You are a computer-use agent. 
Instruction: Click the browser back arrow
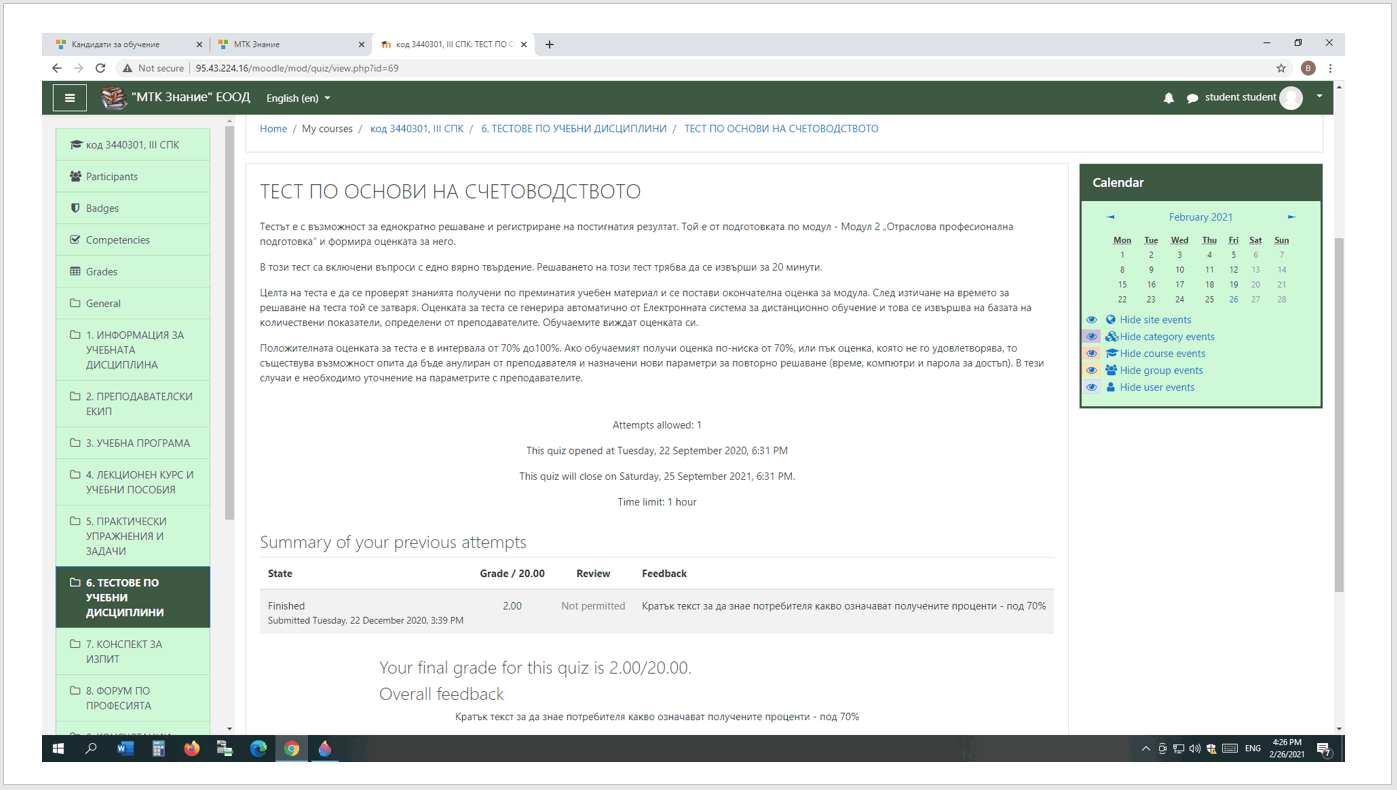pos(56,68)
